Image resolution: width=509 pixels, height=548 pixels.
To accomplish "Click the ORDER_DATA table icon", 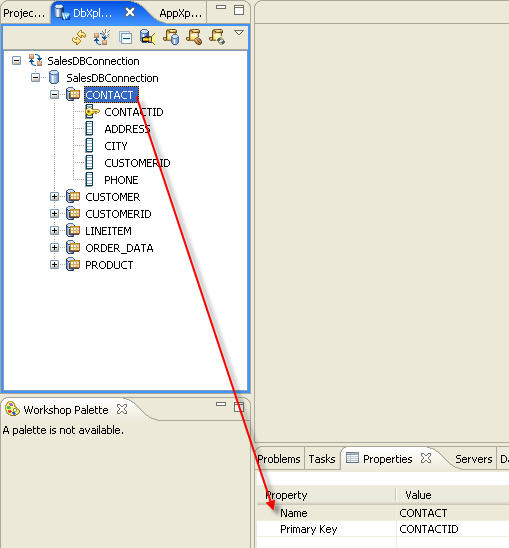I will pyautogui.click(x=73, y=247).
